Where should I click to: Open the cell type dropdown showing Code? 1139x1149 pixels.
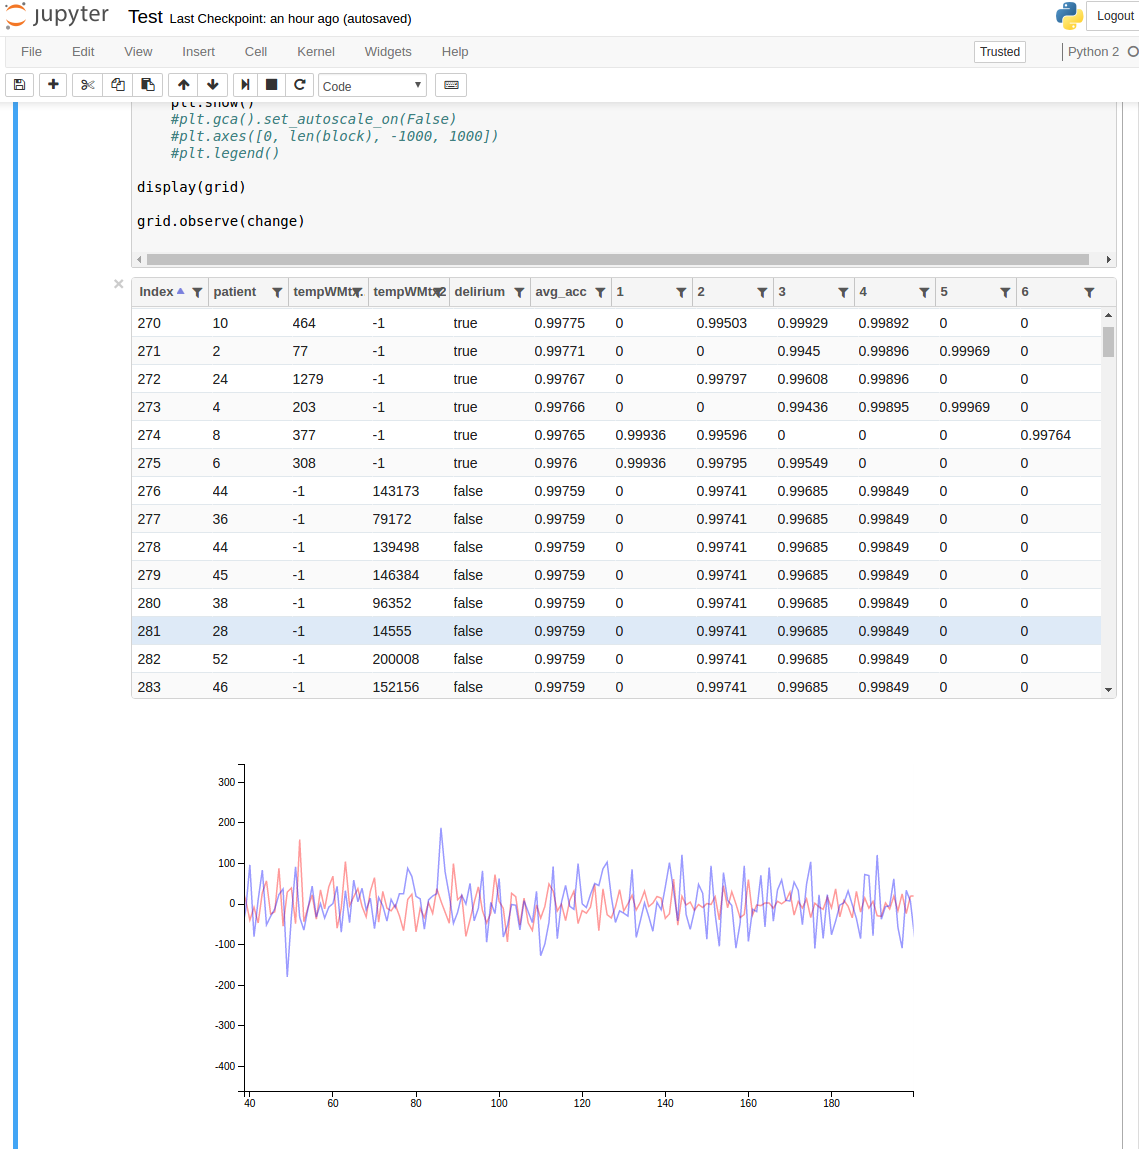[372, 86]
